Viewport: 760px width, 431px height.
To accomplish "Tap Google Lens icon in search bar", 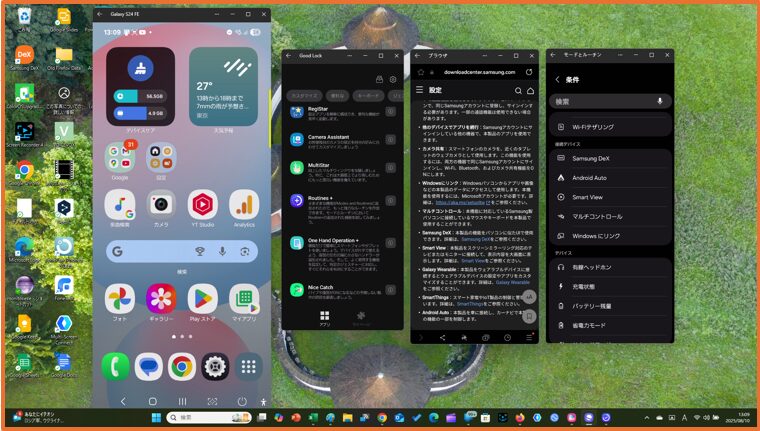I will coord(245,251).
